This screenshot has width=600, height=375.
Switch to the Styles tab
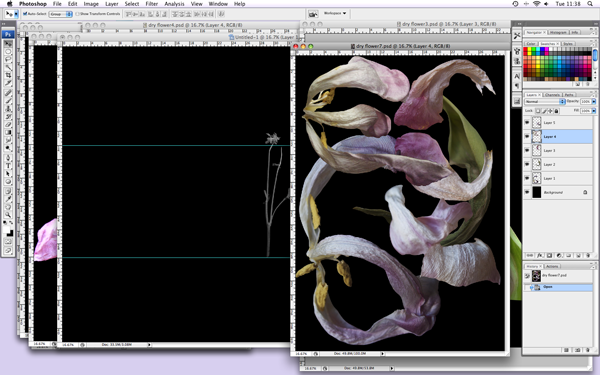(x=568, y=44)
